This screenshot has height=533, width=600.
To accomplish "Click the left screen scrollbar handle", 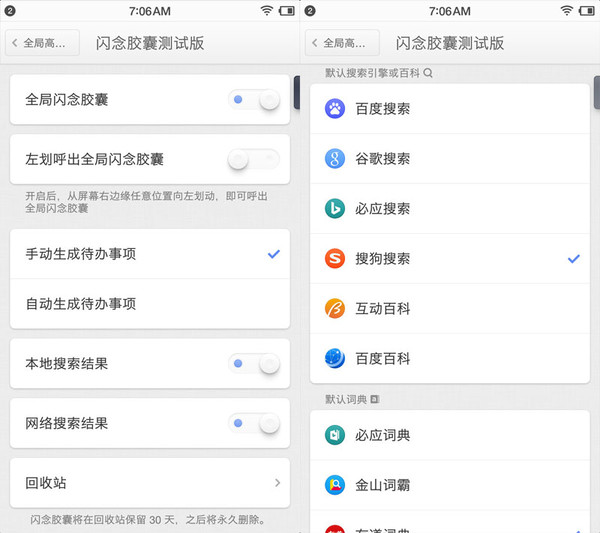I will tap(297, 92).
